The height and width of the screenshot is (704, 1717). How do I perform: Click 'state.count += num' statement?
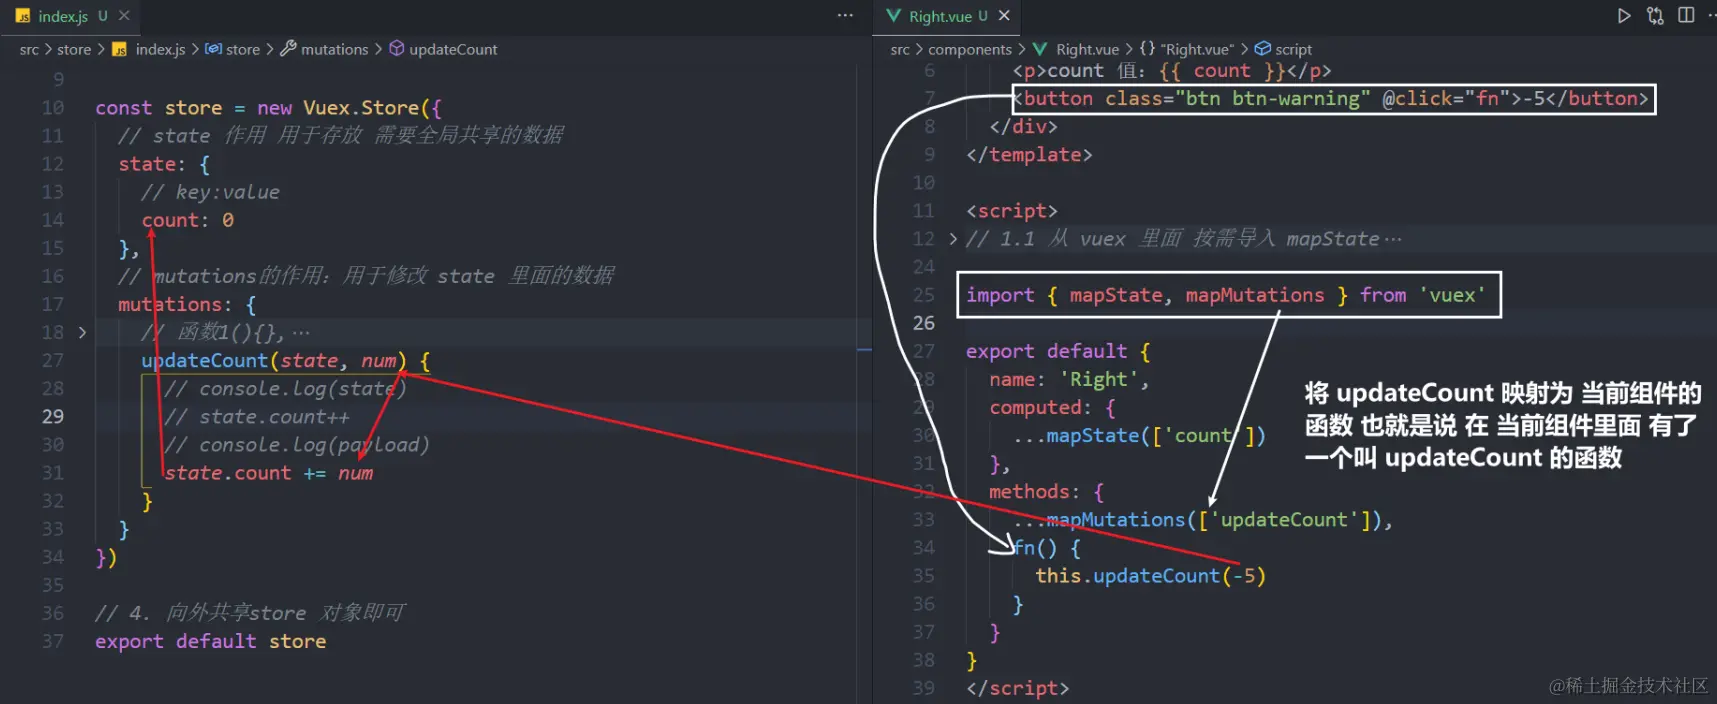click(x=269, y=473)
